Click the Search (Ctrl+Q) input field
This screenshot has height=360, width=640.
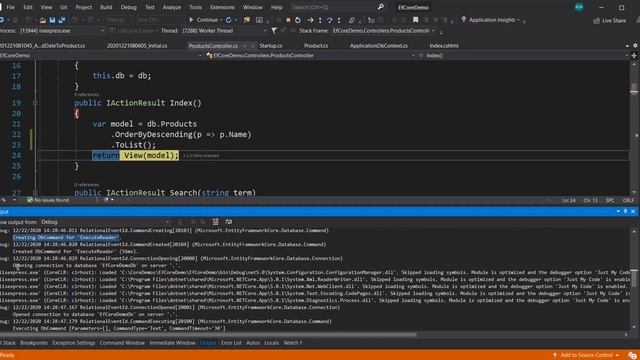[333, 7]
